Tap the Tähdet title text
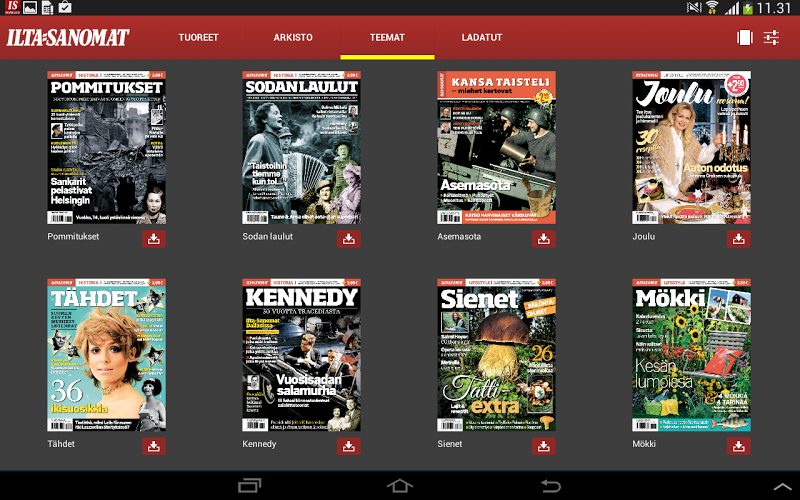The image size is (800, 500). [x=61, y=444]
